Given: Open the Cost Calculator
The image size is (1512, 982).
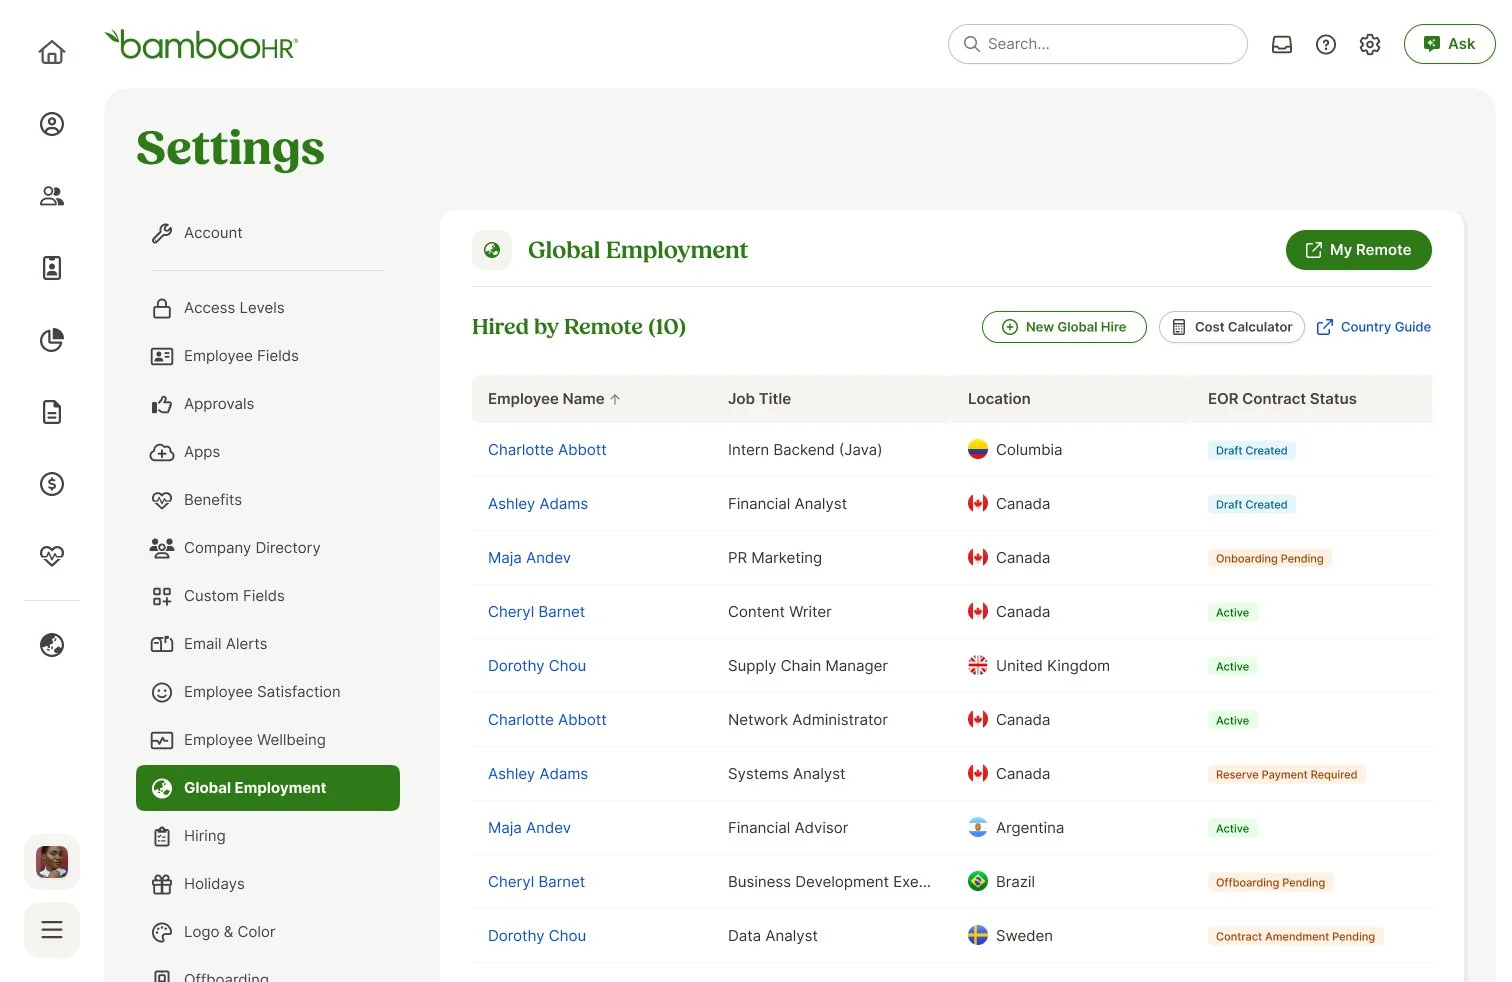Looking at the screenshot, I should [1232, 327].
